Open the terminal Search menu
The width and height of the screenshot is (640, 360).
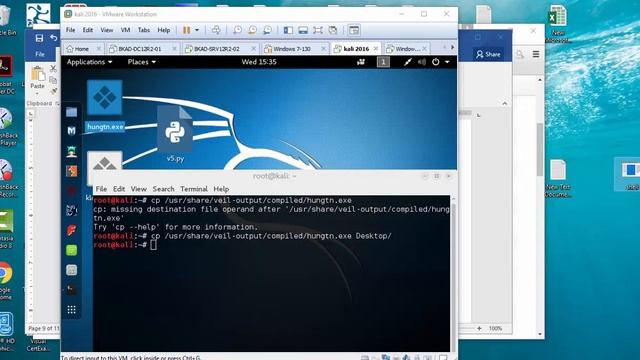click(x=163, y=189)
